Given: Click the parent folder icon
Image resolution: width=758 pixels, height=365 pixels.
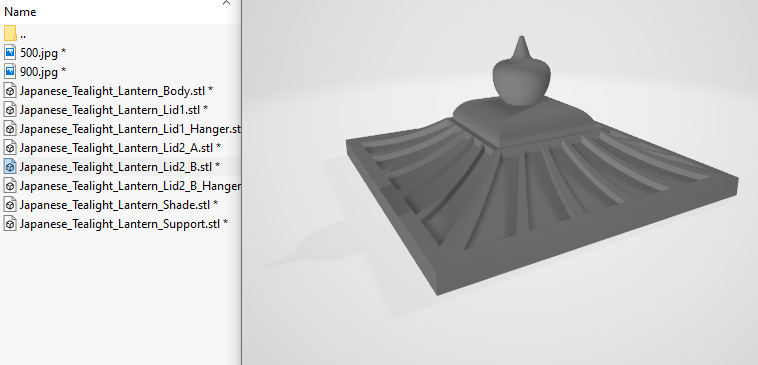Looking at the screenshot, I should 10,34.
